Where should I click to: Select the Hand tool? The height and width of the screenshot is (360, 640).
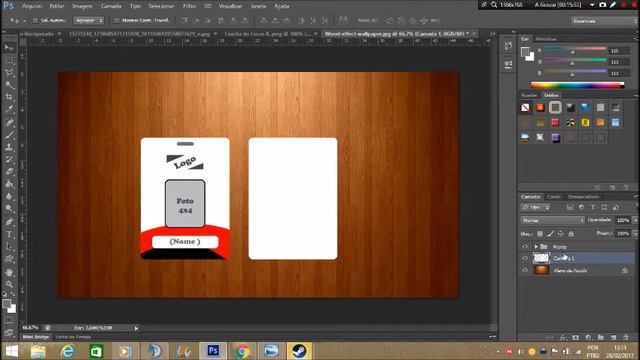(9, 272)
